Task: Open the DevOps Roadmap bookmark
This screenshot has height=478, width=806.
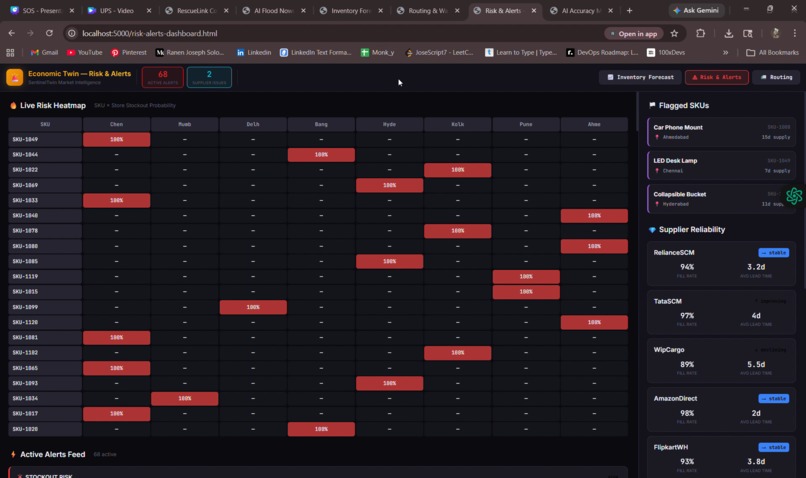Action: click(x=602, y=52)
